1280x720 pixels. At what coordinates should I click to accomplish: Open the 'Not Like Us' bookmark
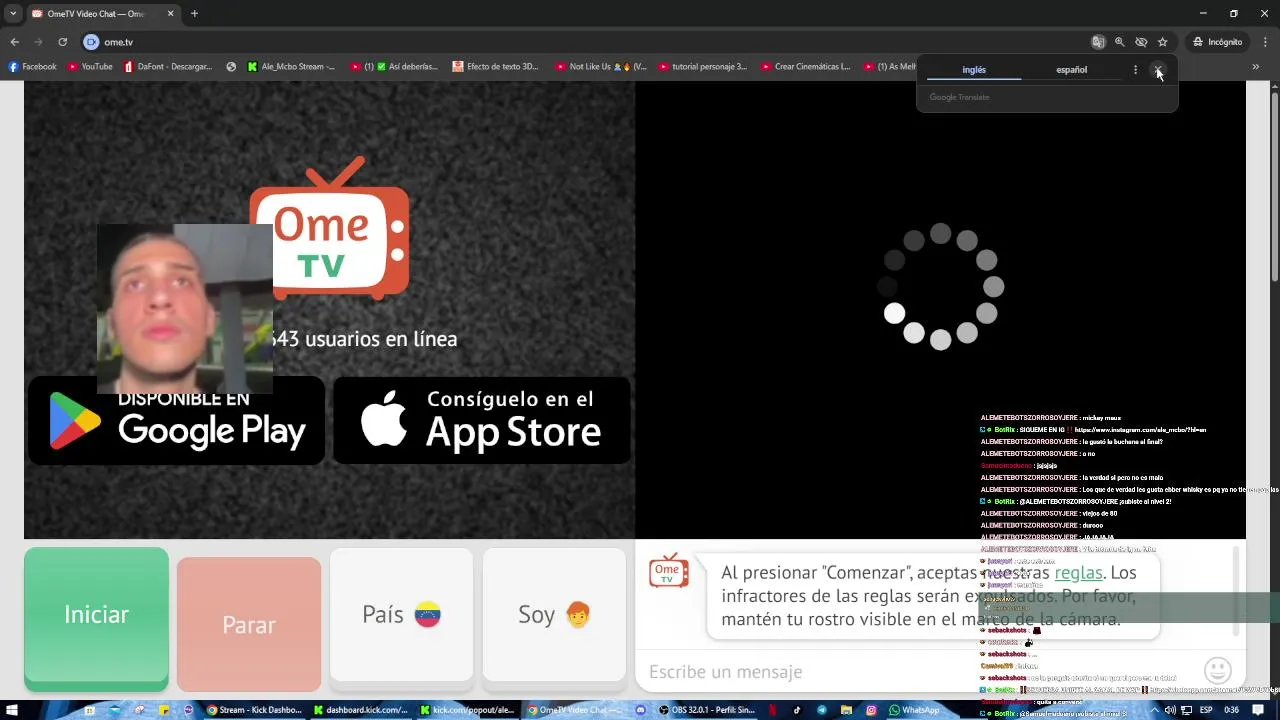(x=601, y=67)
